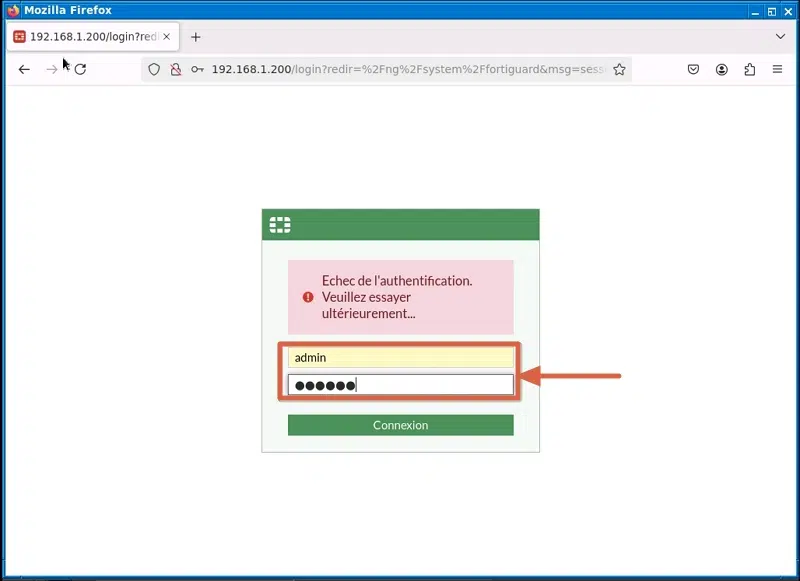
Task: Open the Firefox account menu
Action: [721, 69]
